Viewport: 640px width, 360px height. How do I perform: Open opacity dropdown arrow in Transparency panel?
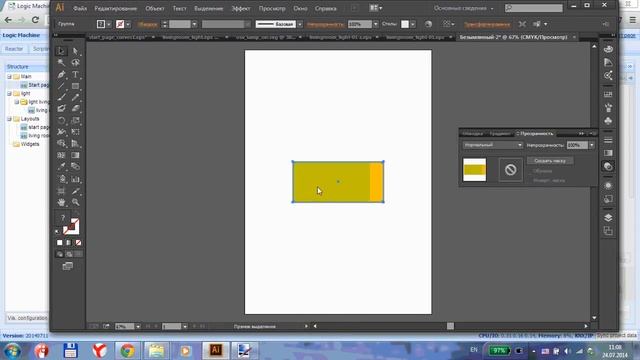tap(591, 145)
